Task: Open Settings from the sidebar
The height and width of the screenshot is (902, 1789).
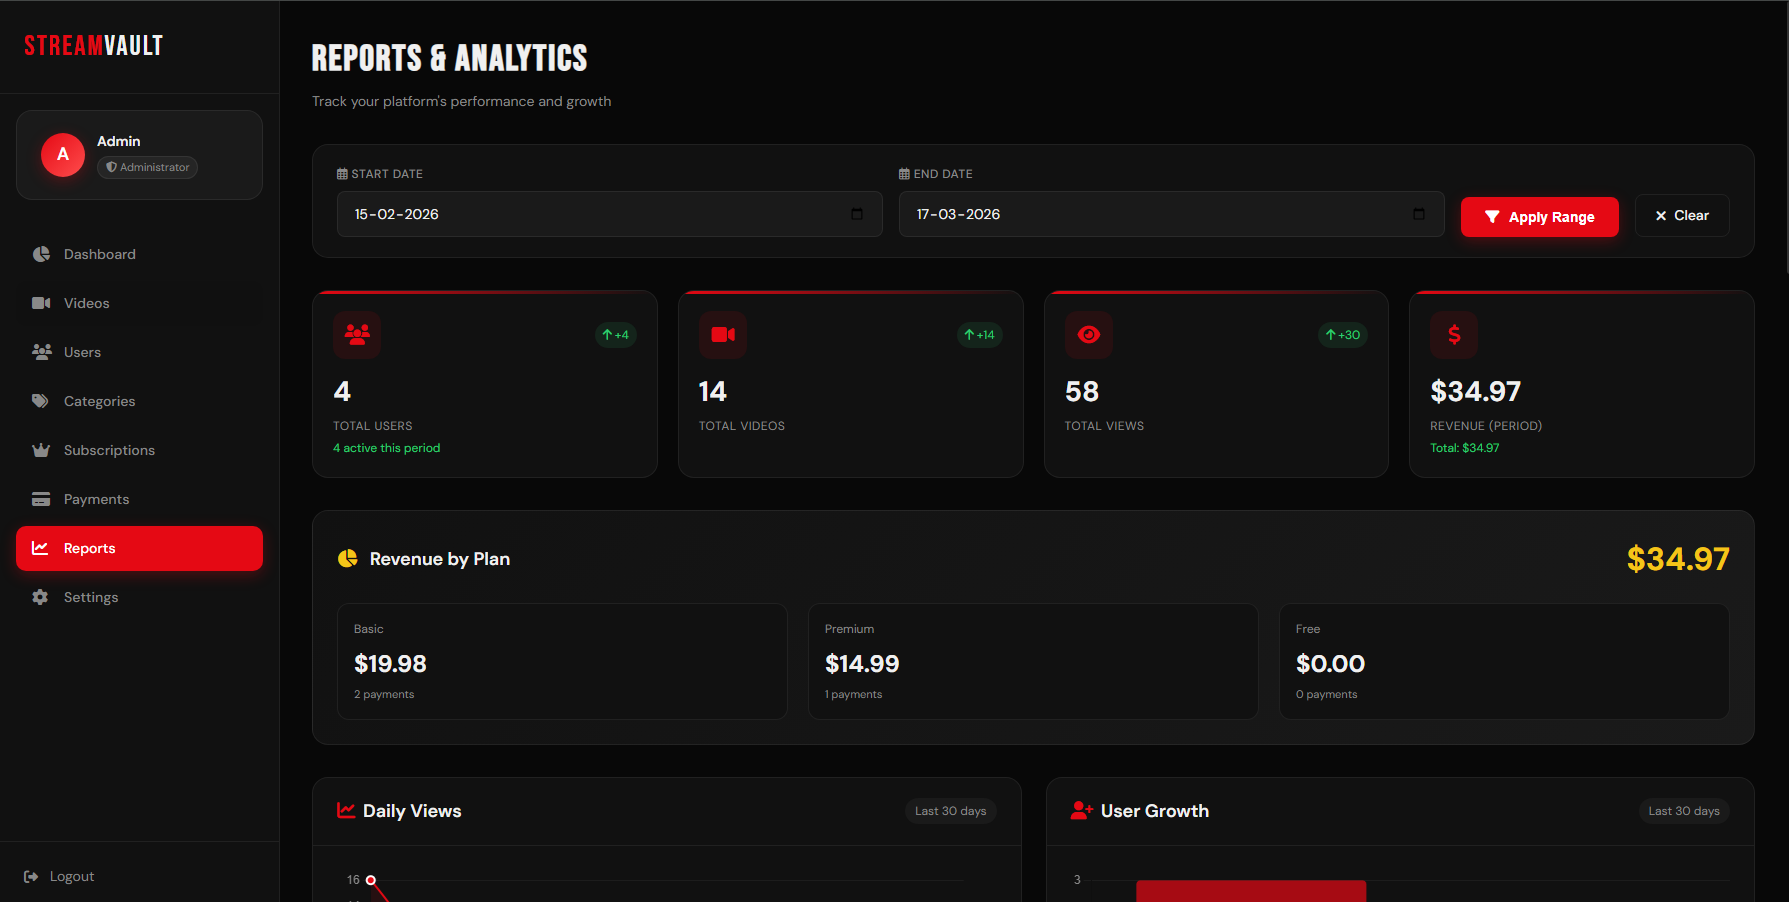Action: coord(90,597)
